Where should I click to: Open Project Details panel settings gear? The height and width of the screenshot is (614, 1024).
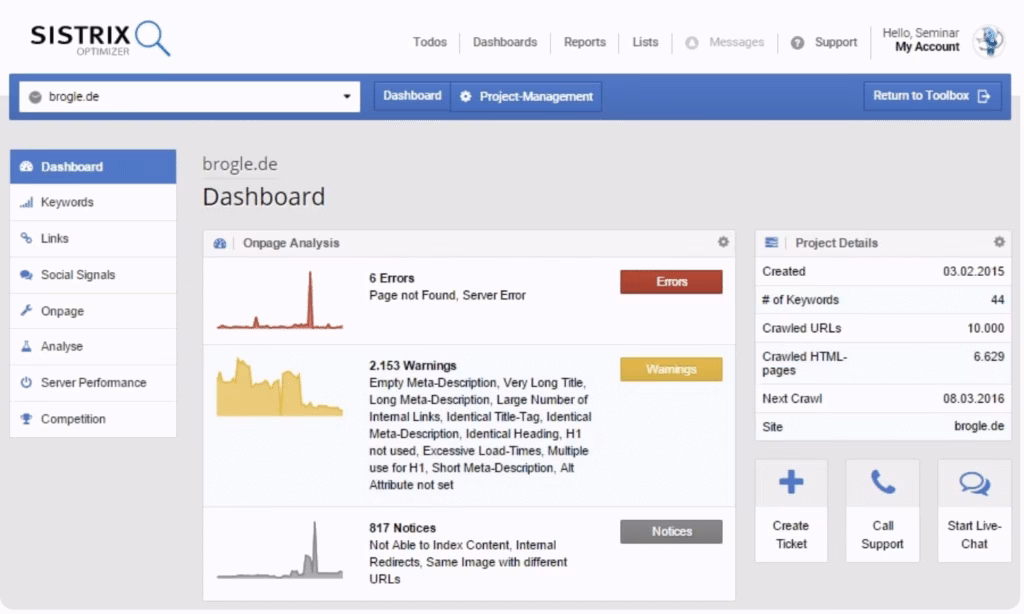click(998, 242)
